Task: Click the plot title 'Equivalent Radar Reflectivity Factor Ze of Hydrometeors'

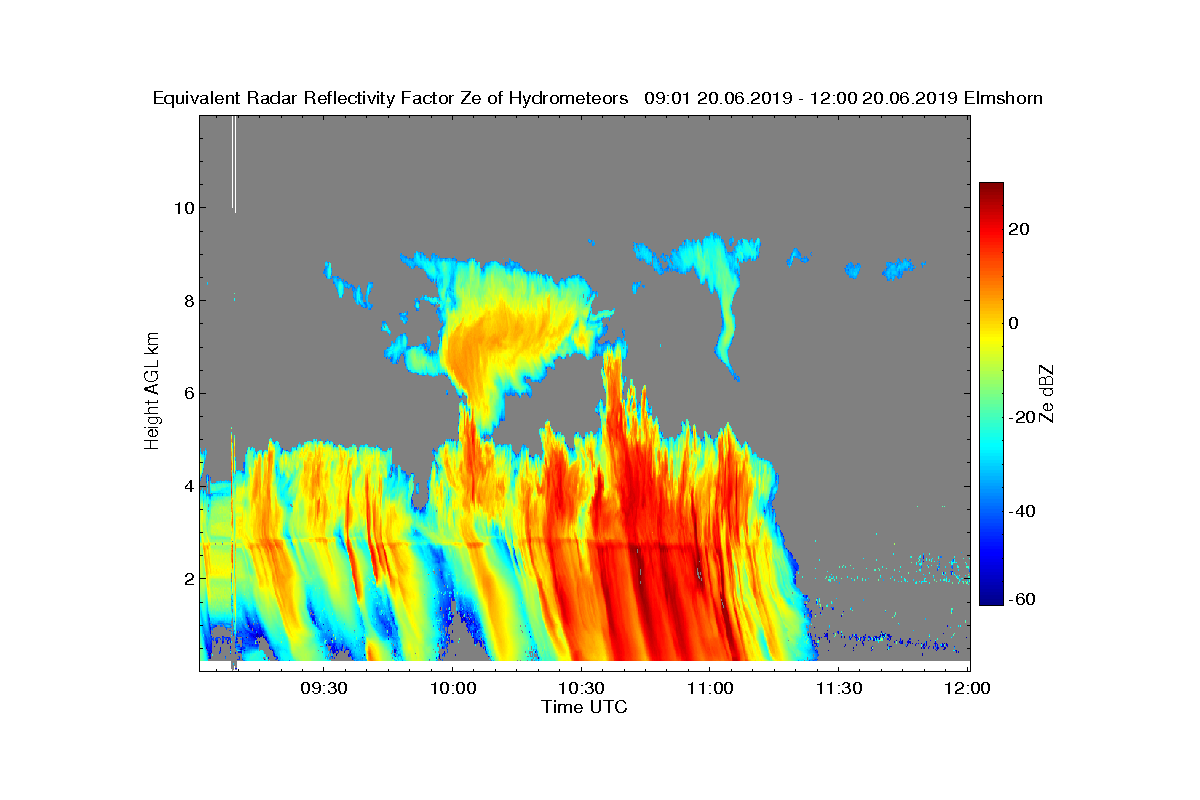Action: [390, 98]
